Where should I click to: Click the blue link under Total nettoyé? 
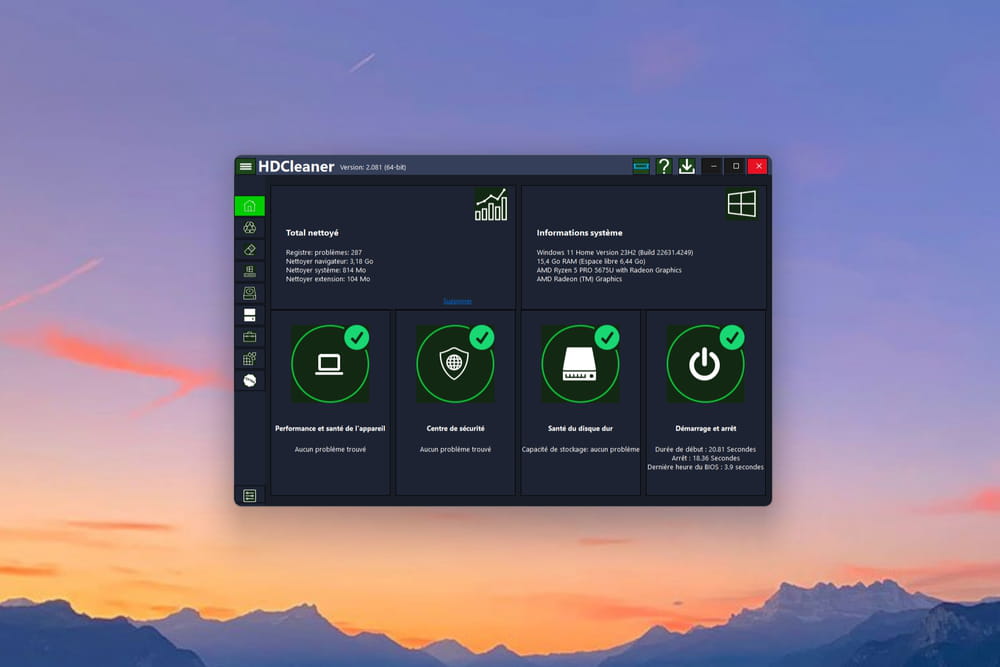[457, 302]
